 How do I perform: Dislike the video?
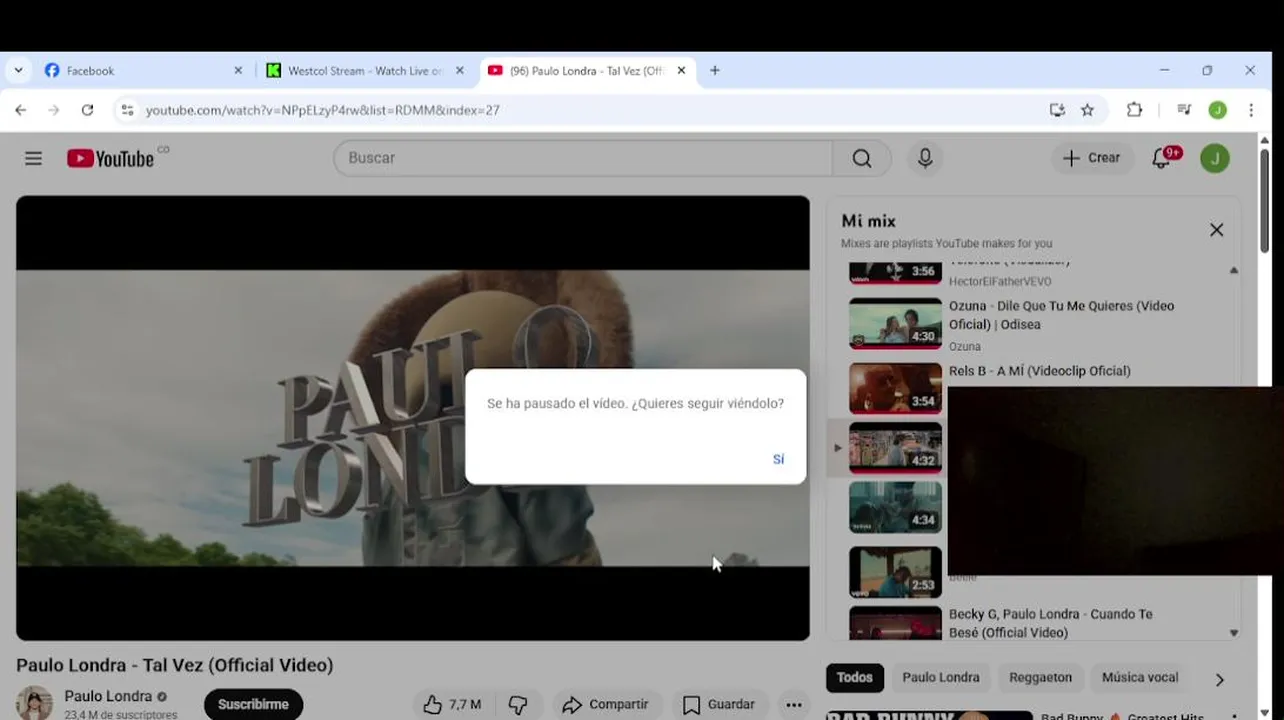[x=518, y=705]
